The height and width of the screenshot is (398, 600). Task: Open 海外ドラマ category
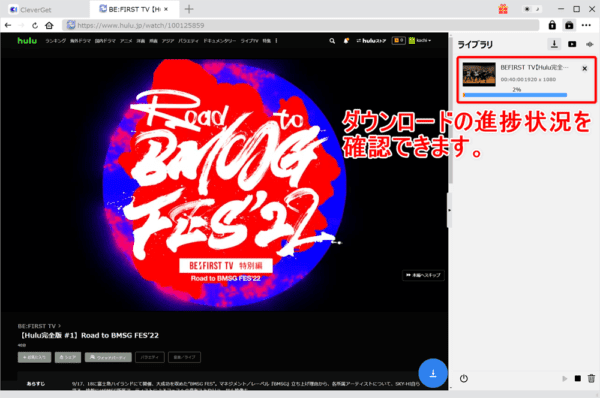pyautogui.click(x=80, y=41)
